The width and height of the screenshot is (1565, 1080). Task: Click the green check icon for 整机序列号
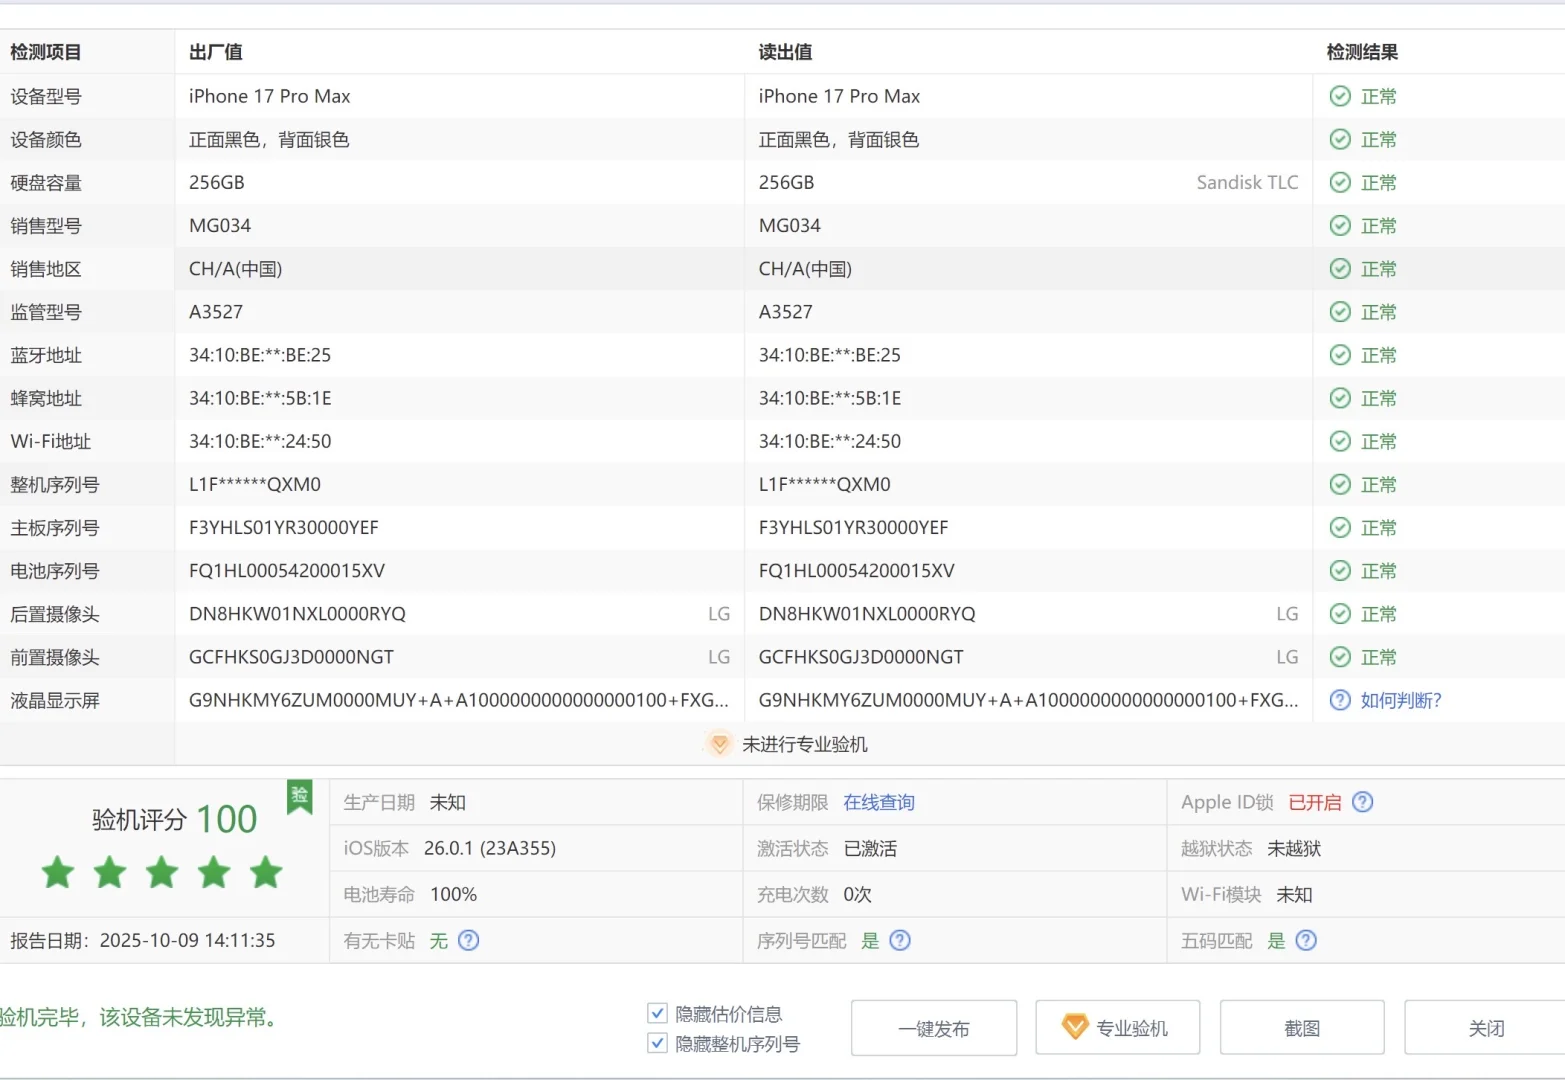[1340, 484]
